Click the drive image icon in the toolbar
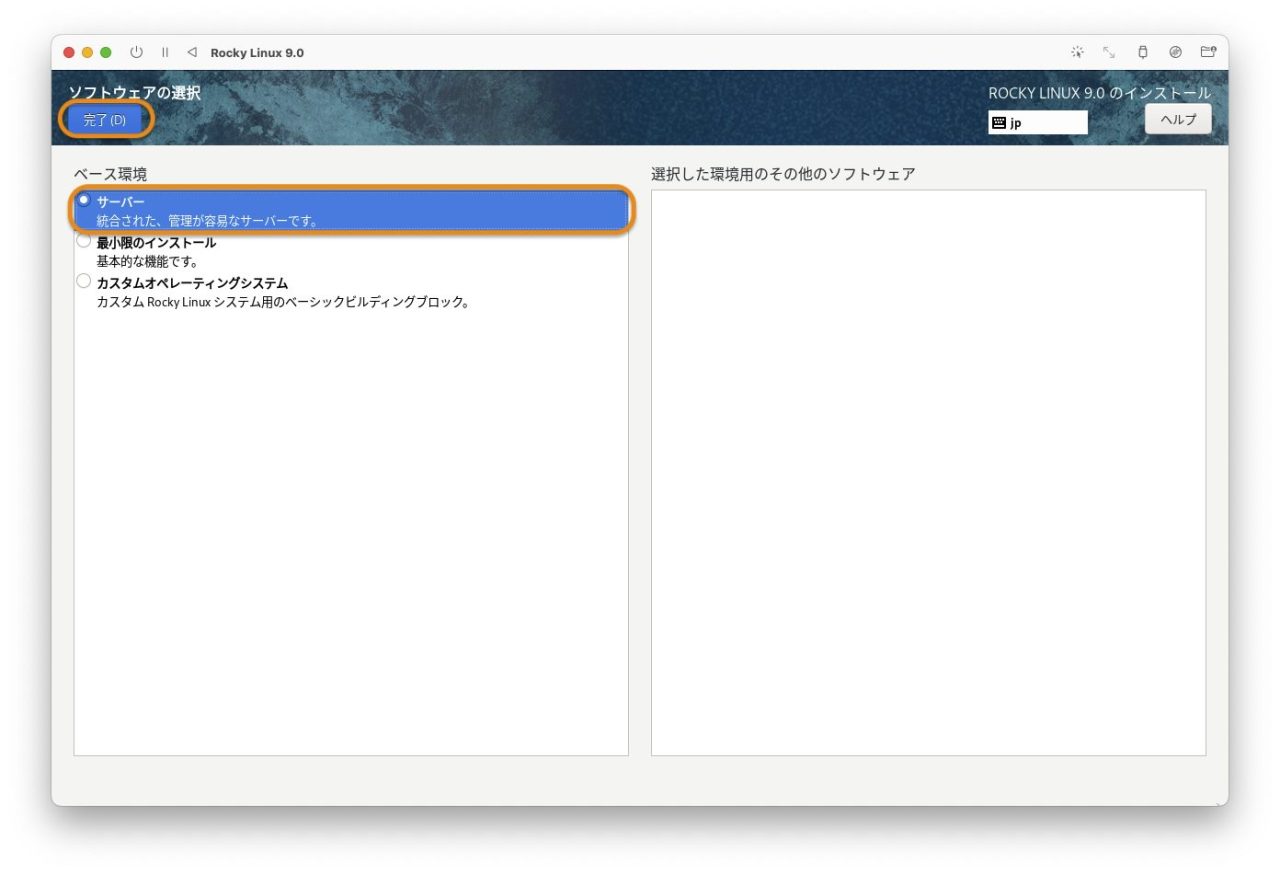This screenshot has width=1280, height=874. (1173, 52)
